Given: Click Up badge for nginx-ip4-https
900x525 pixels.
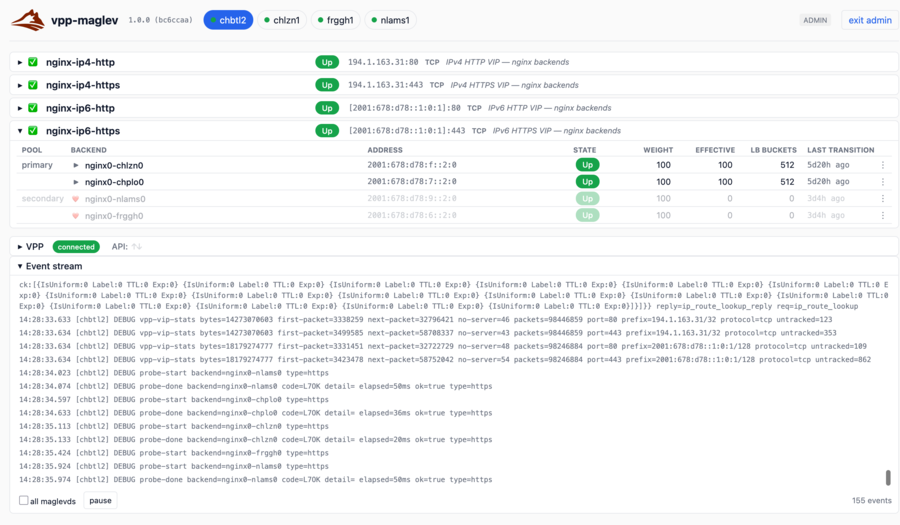Looking at the screenshot, I should click(327, 85).
